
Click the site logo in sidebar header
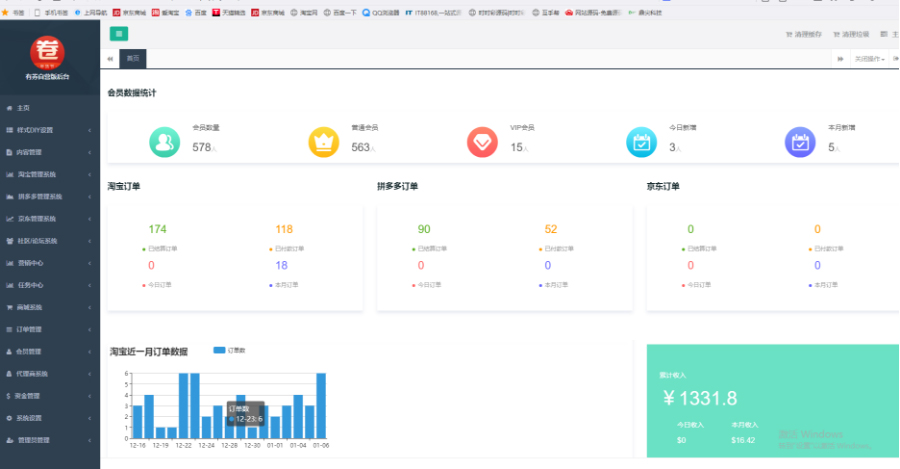pos(47,51)
